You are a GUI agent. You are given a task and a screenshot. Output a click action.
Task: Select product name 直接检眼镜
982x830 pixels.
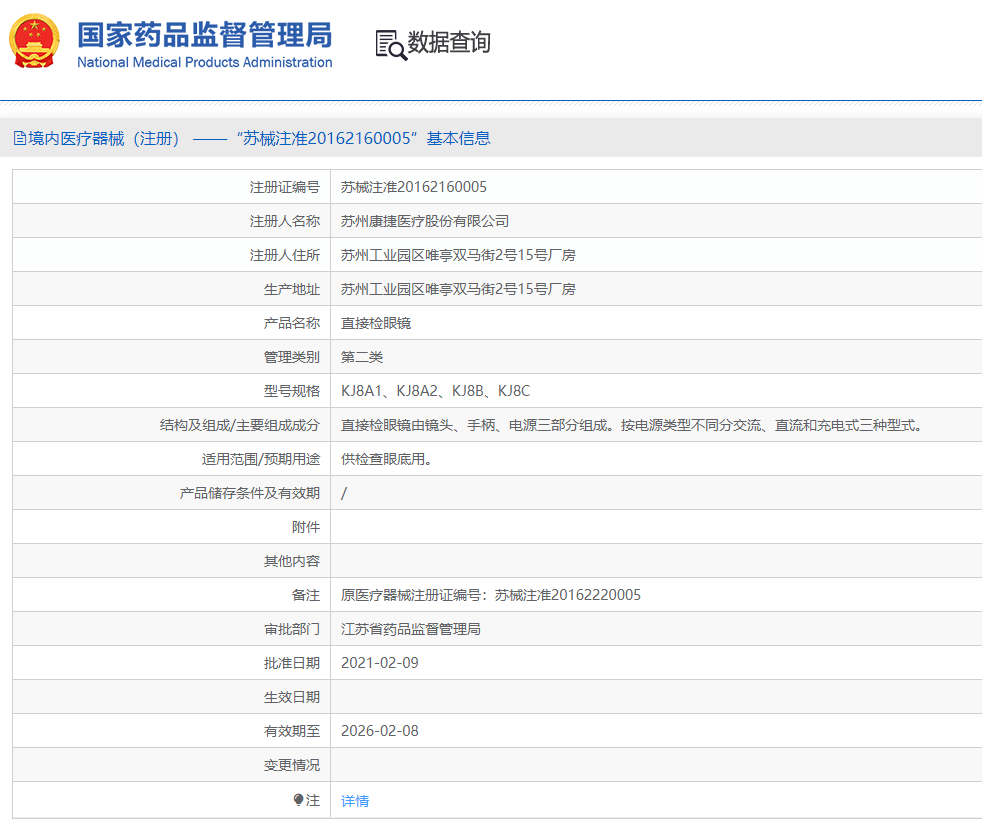[x=376, y=323]
